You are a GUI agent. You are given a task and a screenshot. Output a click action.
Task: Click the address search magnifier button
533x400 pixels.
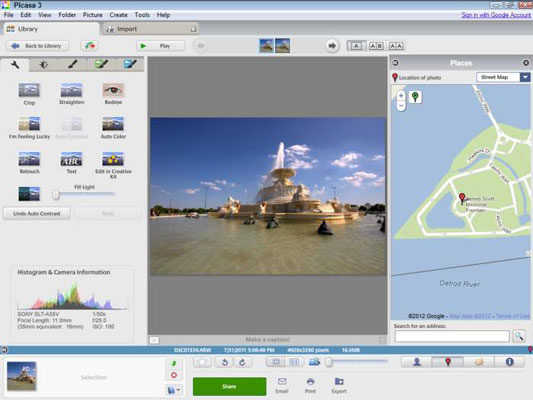coord(519,336)
